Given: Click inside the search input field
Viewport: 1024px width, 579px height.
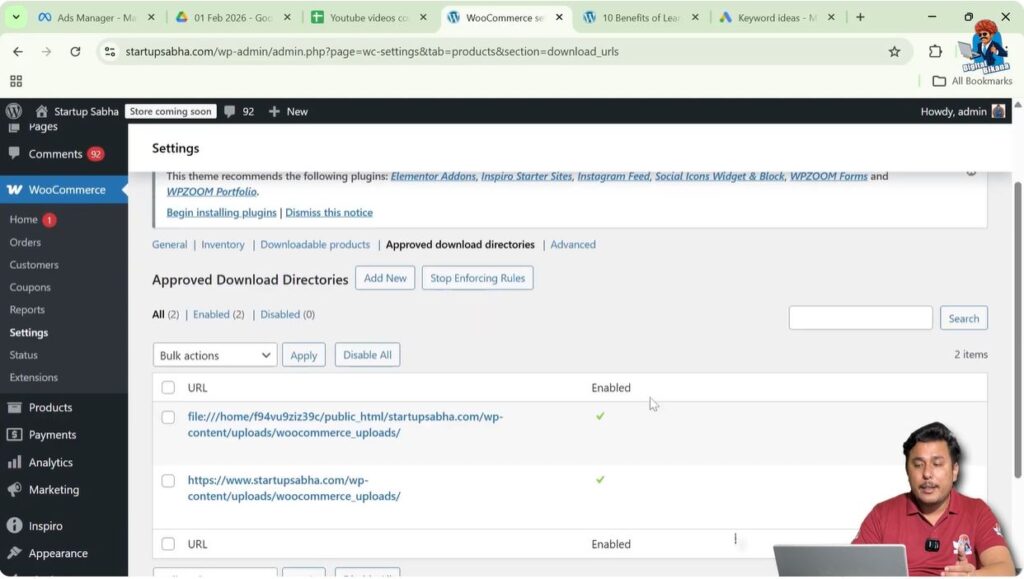Looking at the screenshot, I should (x=860, y=317).
